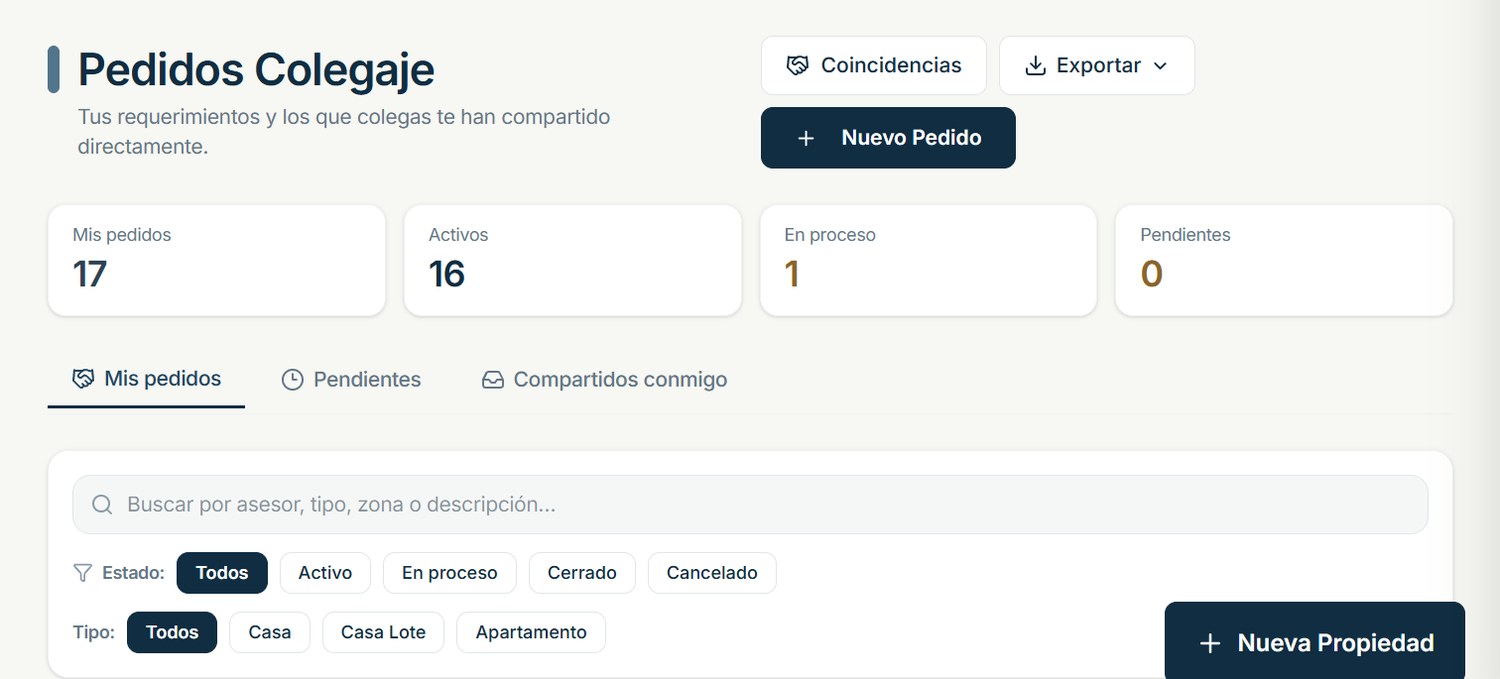Switch to the Pendientes tab
The width and height of the screenshot is (1500, 679).
coord(351,380)
